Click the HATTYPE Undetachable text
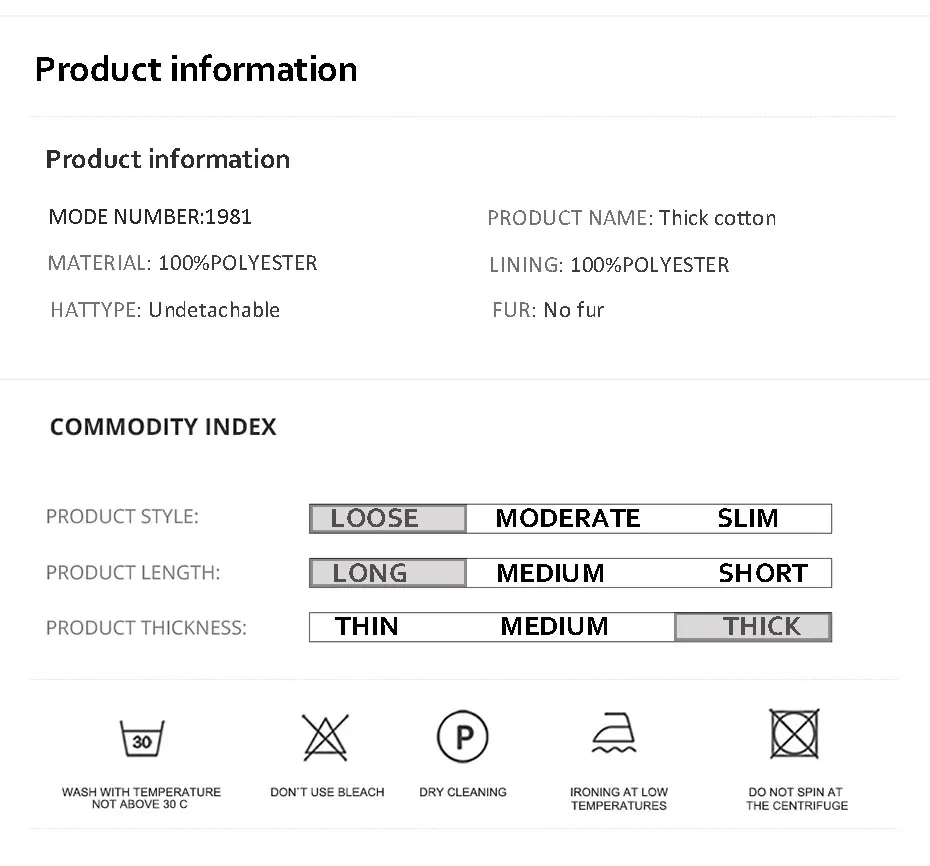The width and height of the screenshot is (930, 866). (x=165, y=310)
